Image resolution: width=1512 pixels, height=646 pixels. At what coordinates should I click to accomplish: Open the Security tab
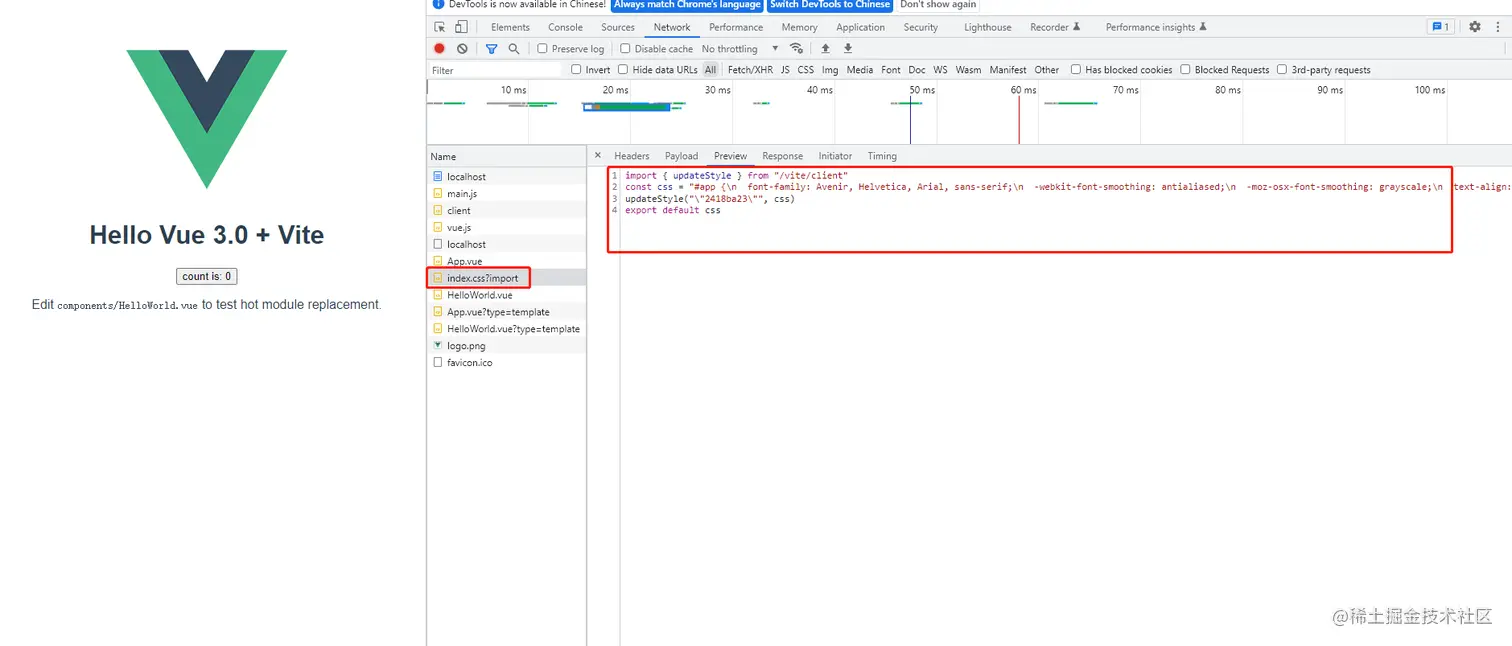tap(921, 27)
